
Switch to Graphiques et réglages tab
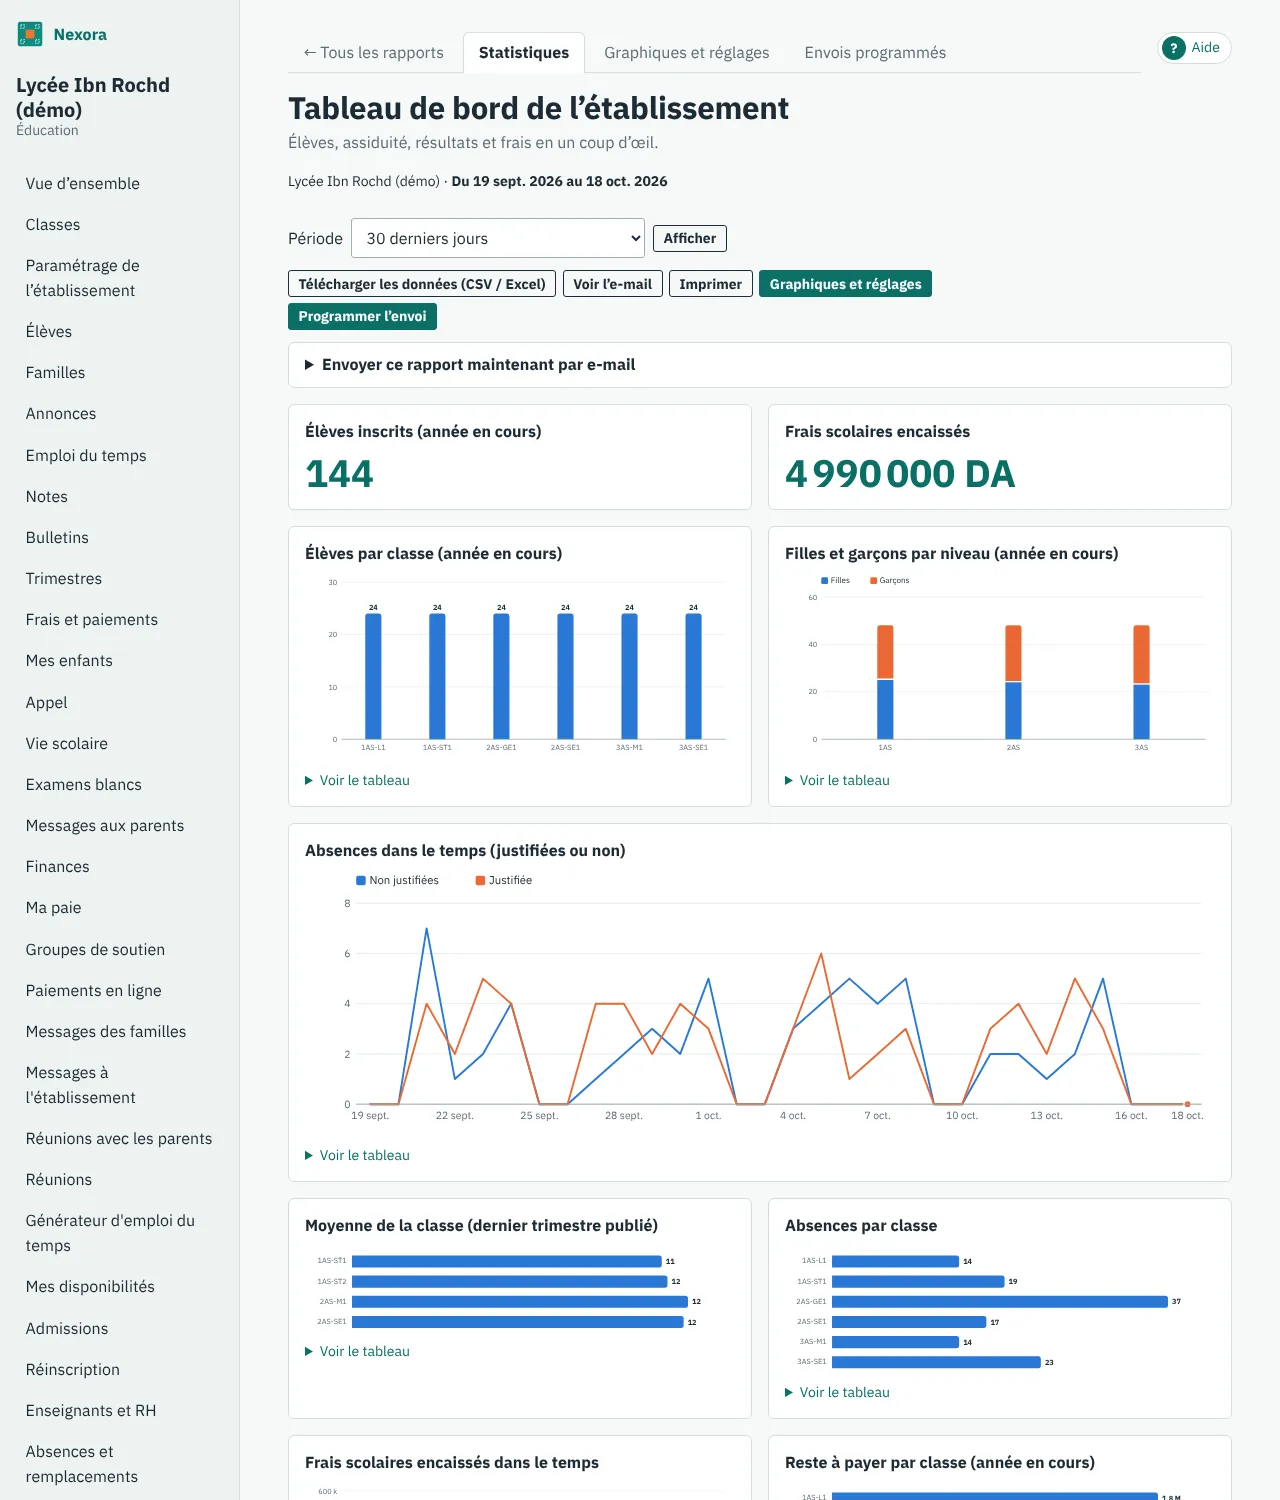pyautogui.click(x=687, y=52)
